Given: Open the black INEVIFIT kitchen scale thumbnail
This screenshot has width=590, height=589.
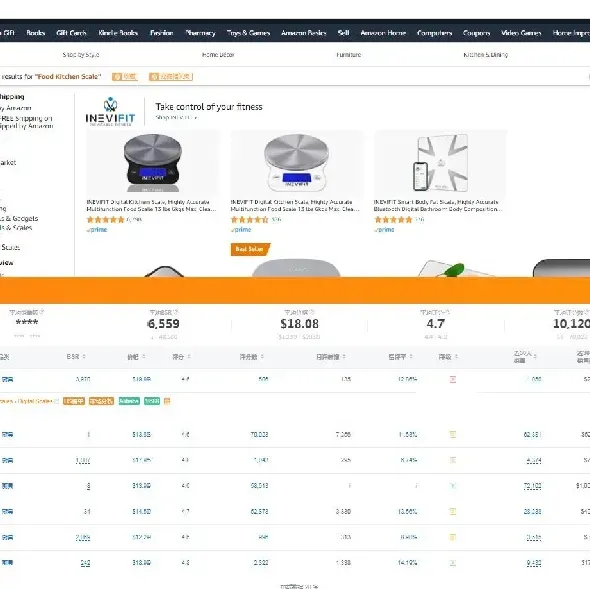Looking at the screenshot, I should tap(153, 163).
